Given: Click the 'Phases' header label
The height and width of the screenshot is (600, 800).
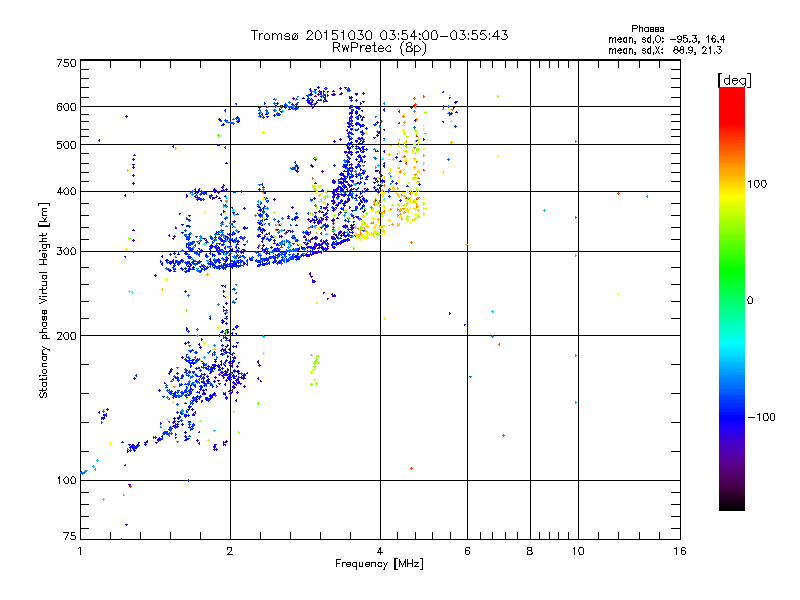Looking at the screenshot, I should [647, 29].
